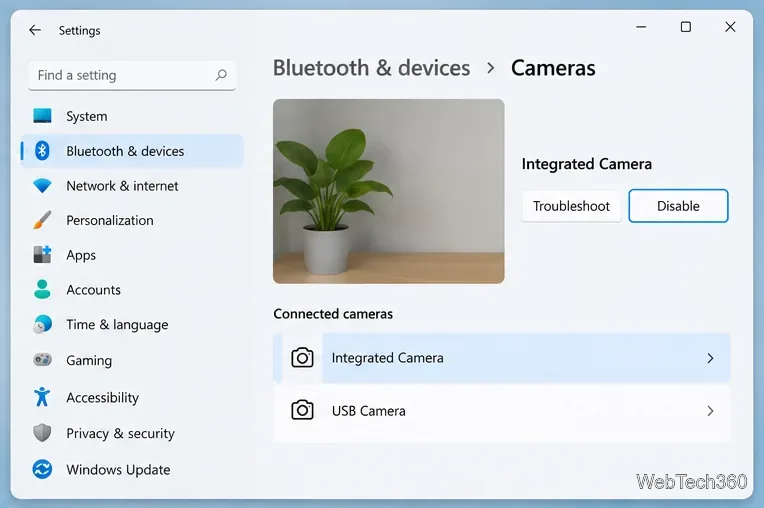Select the USB Camera list entry
The width and height of the screenshot is (764, 508).
pyautogui.click(x=502, y=411)
